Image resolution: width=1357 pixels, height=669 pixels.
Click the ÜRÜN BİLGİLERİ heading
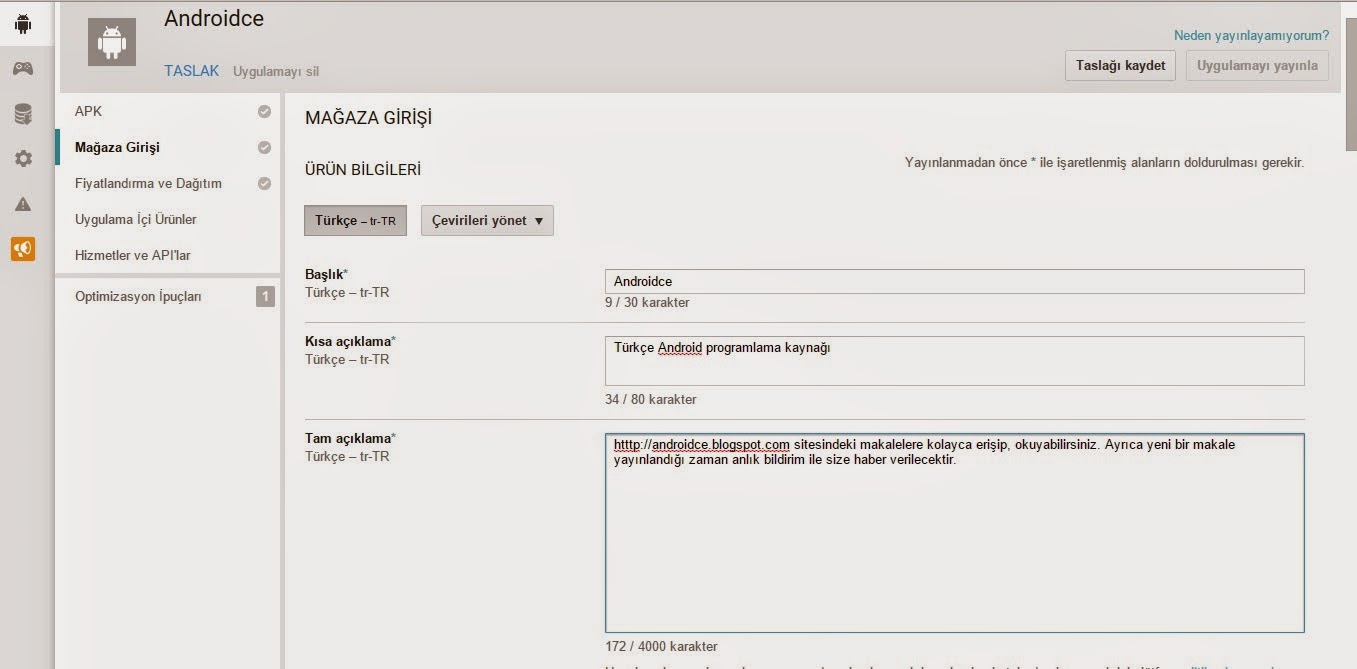click(x=363, y=170)
